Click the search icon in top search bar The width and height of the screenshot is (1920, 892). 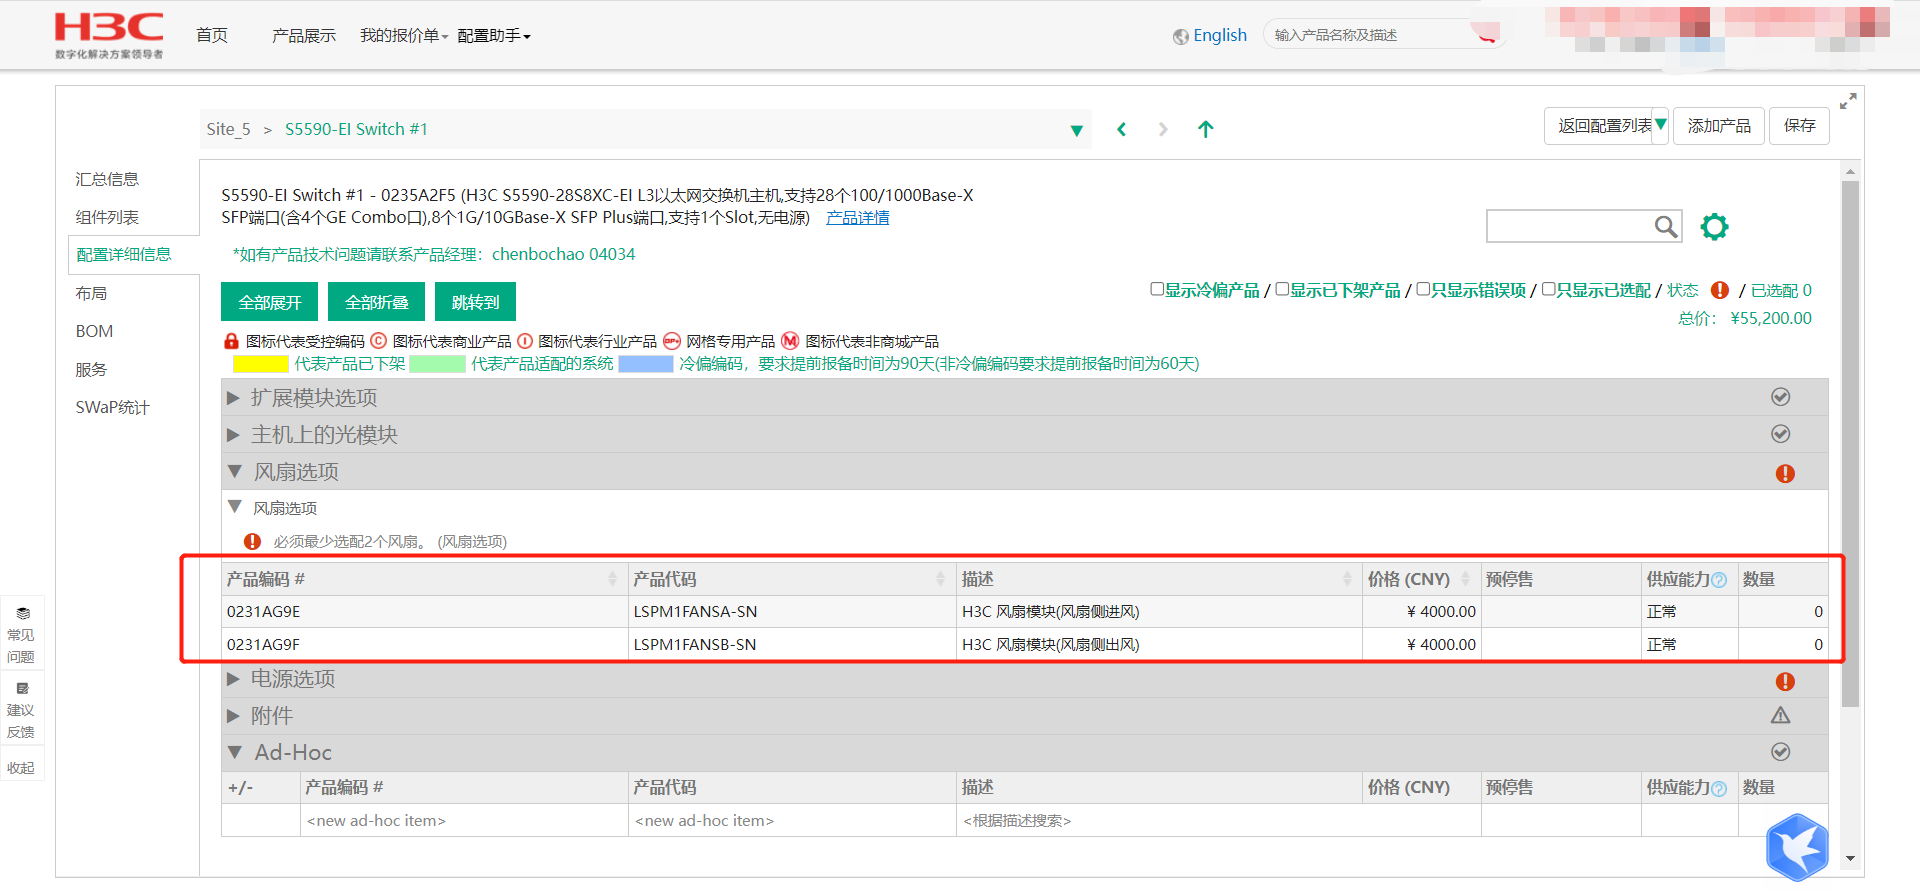[1486, 34]
